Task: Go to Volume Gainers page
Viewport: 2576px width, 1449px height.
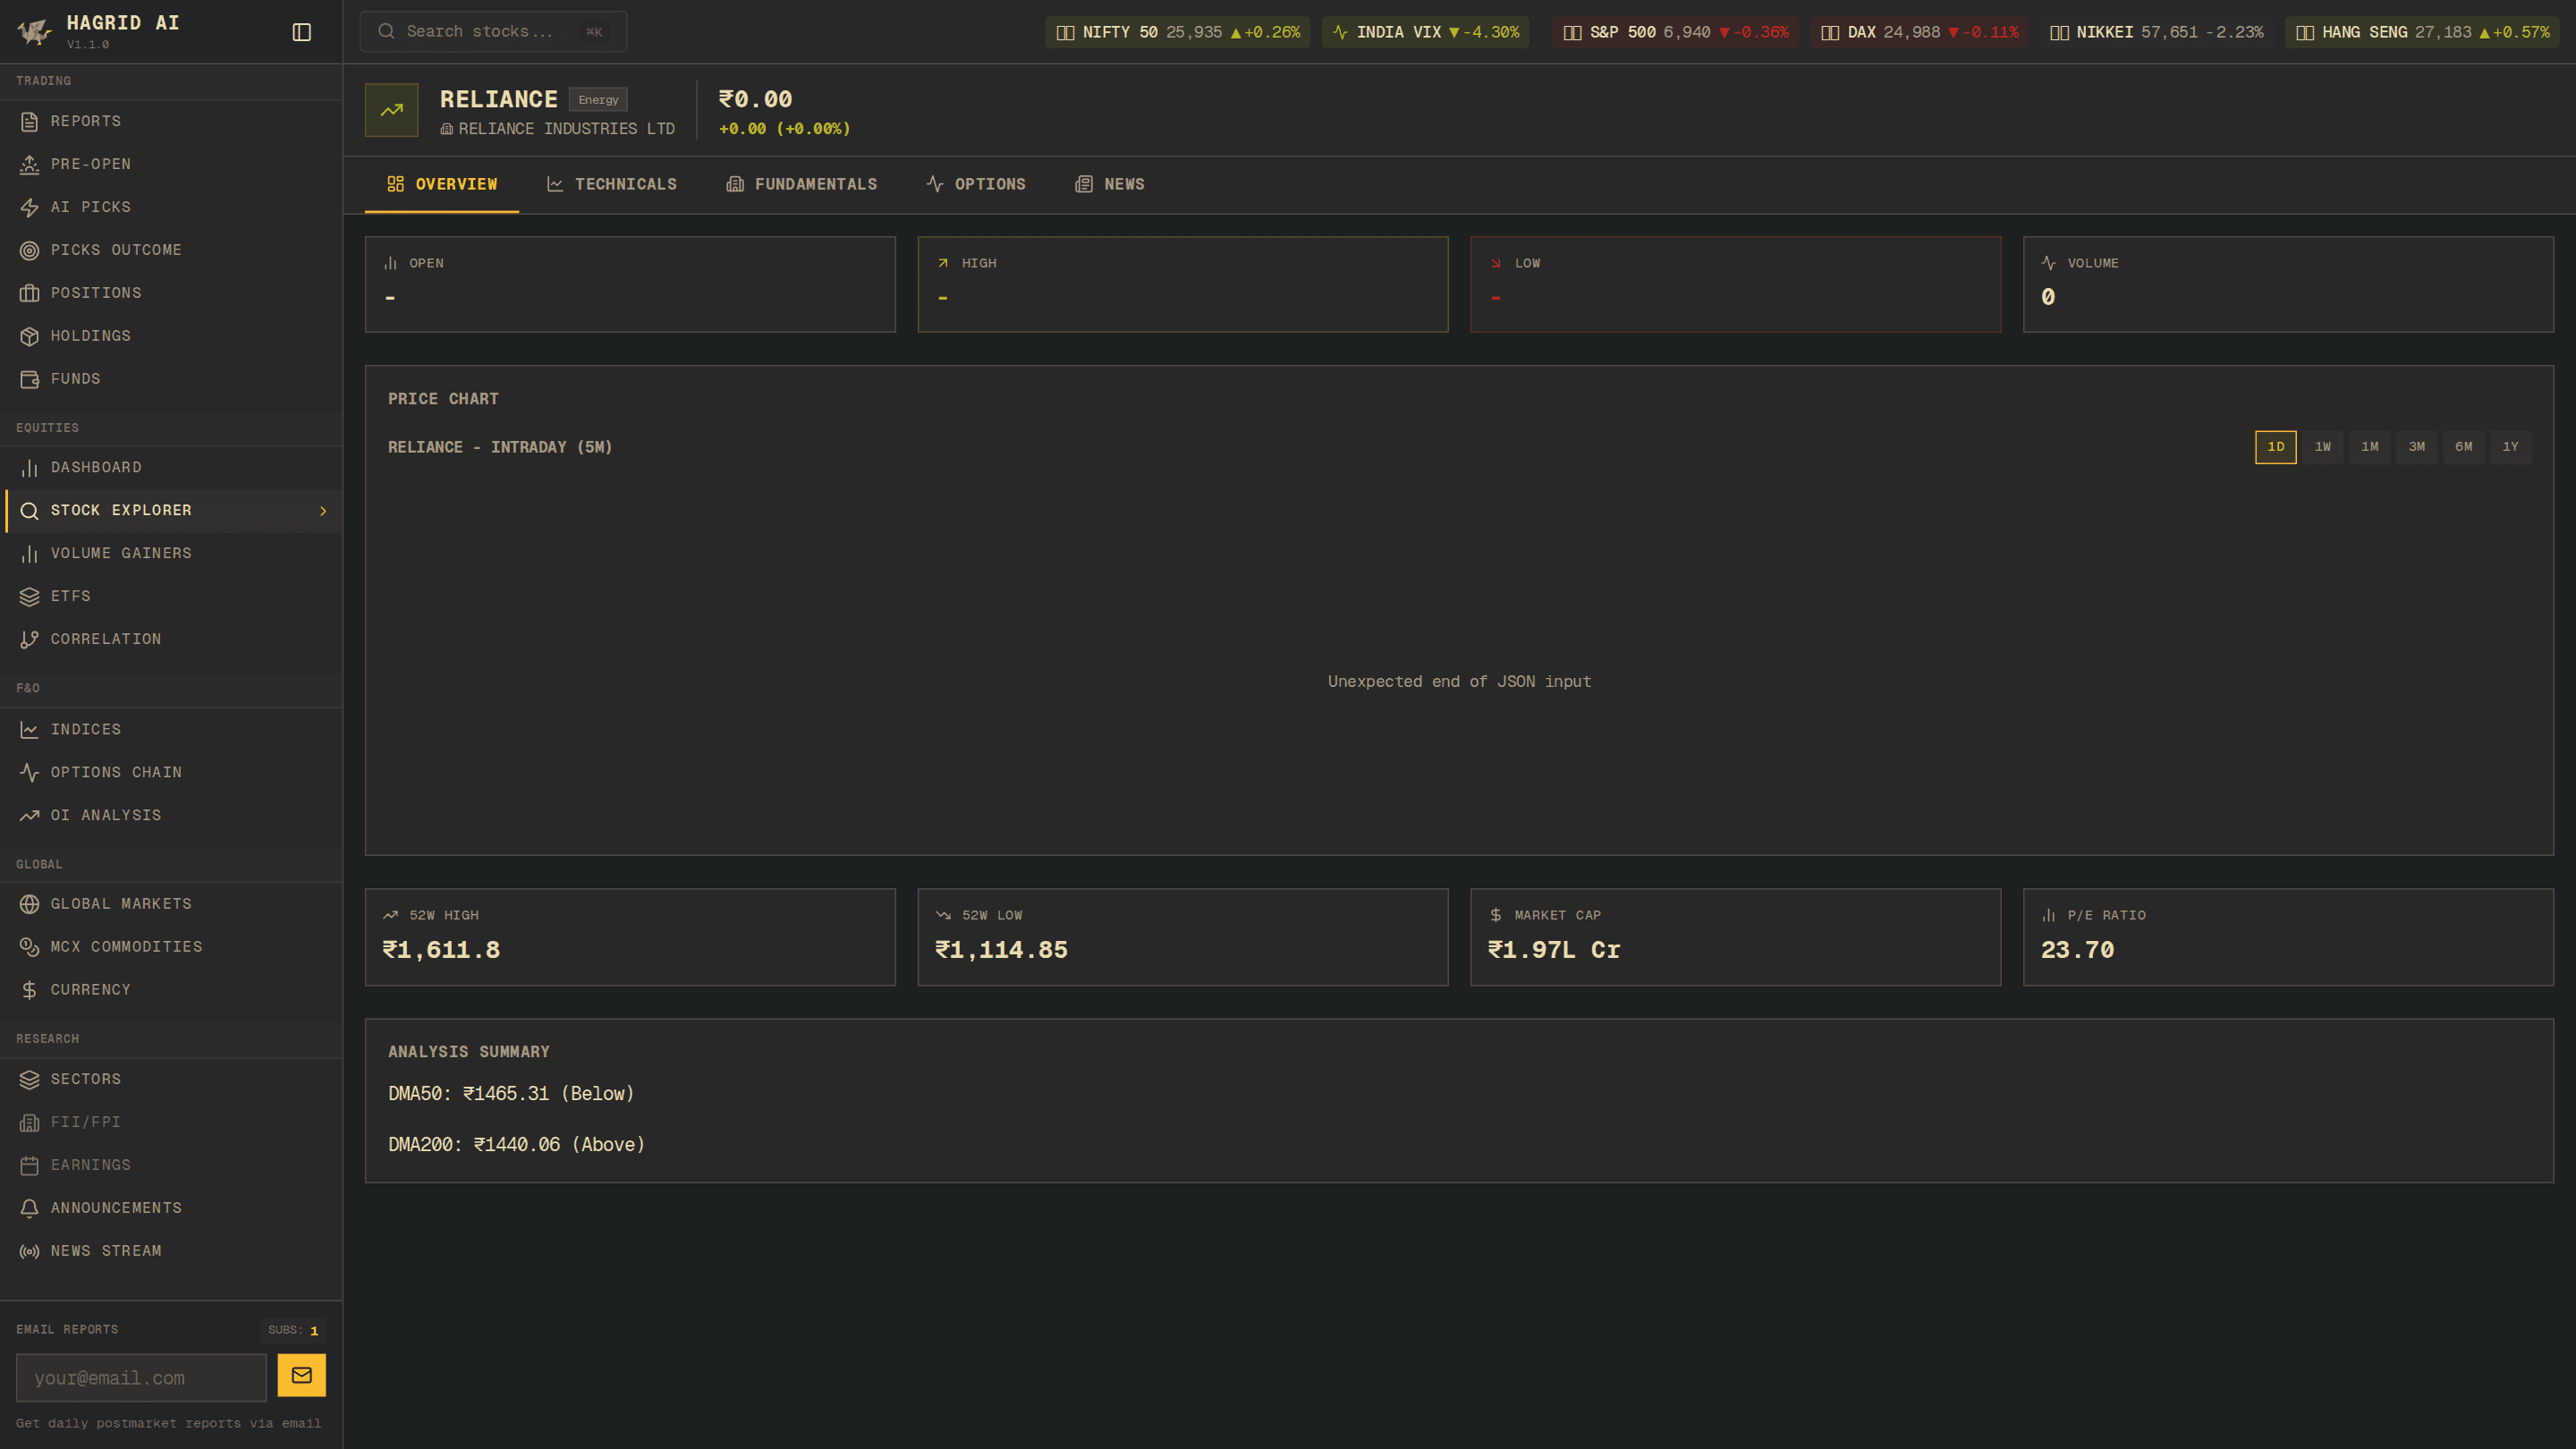Action: click(121, 553)
